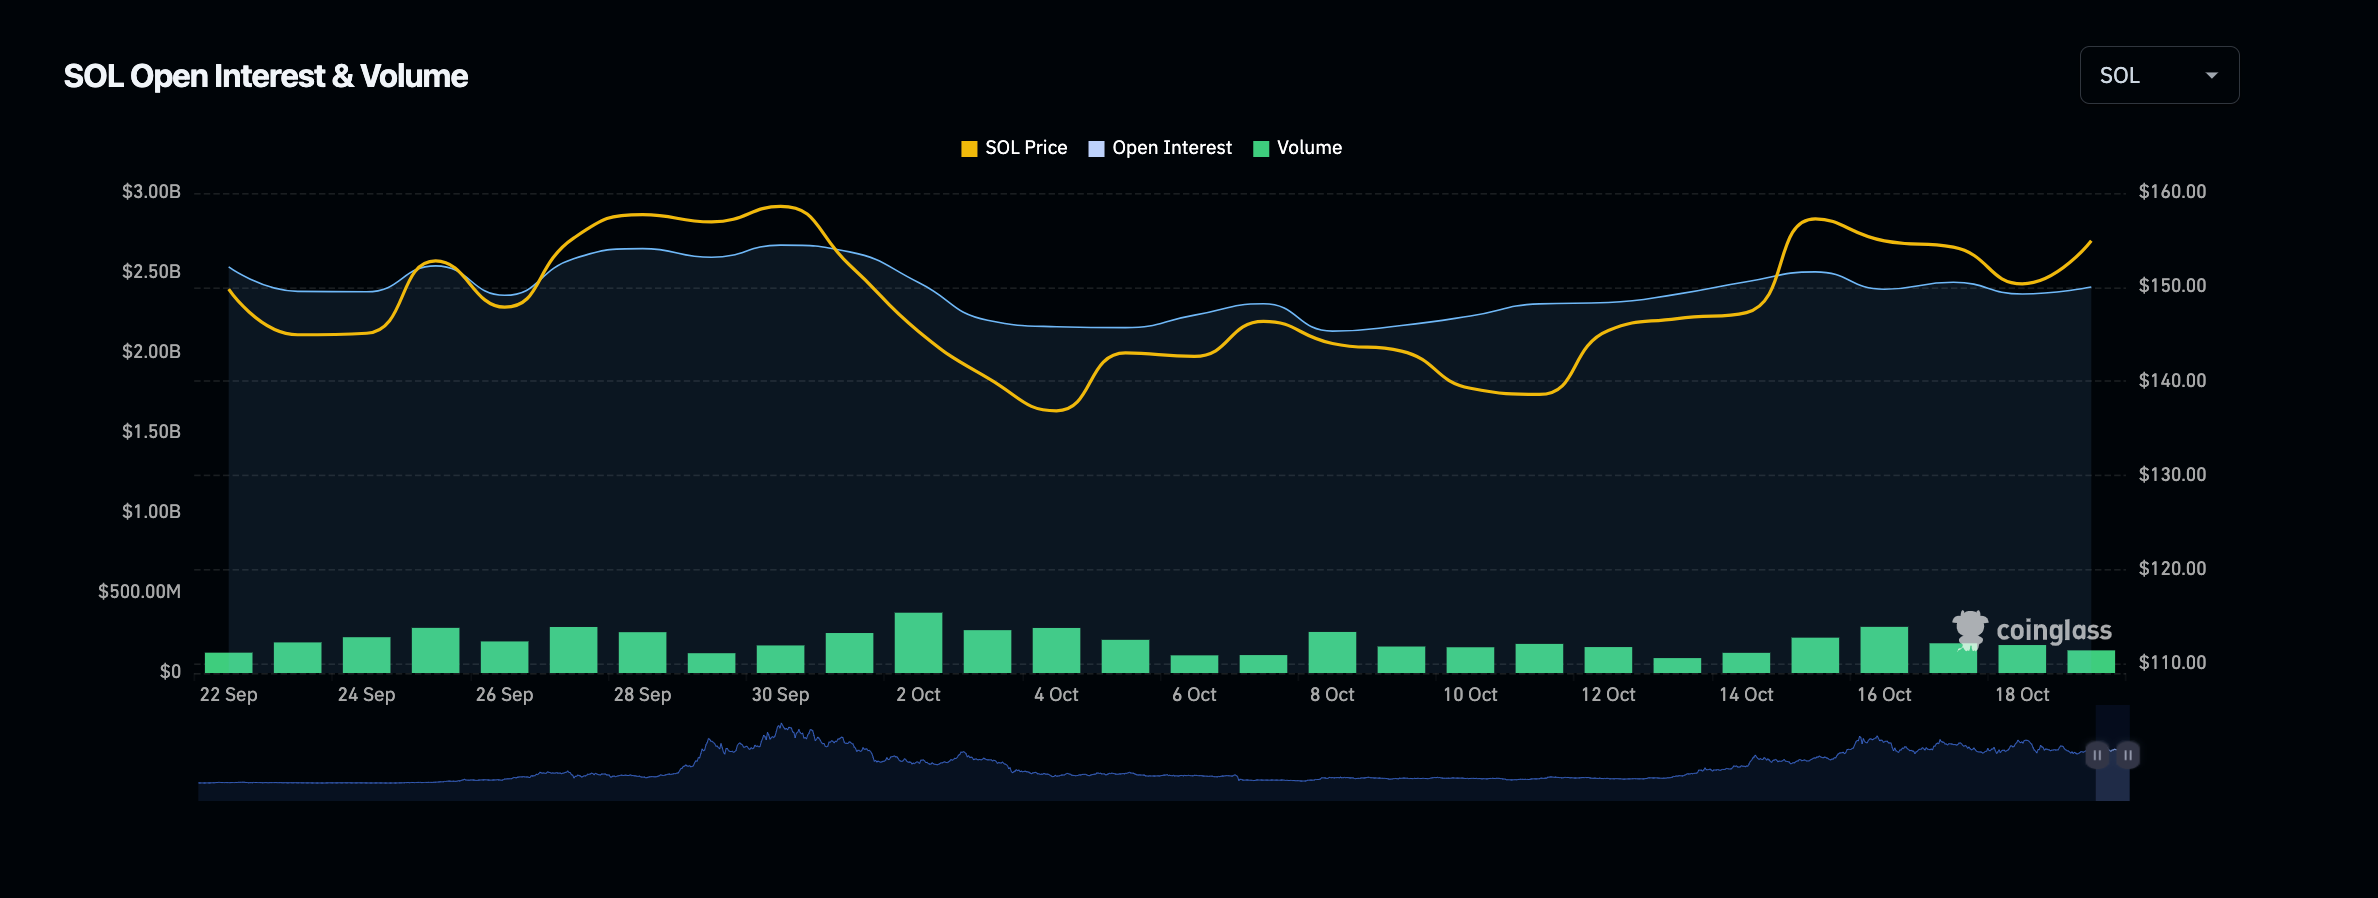This screenshot has width=2378, height=898.
Task: Click the '$110.00' right axis label
Action: (x=2172, y=662)
